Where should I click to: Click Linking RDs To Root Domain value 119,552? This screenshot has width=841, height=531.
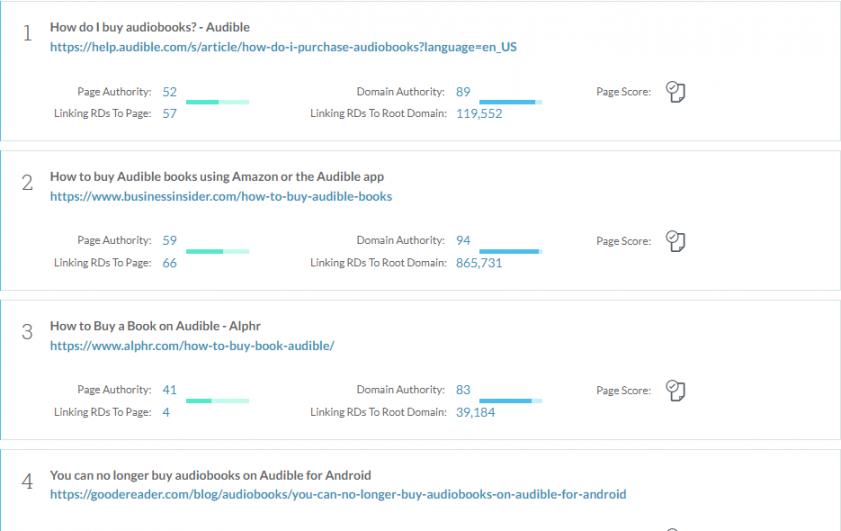pyautogui.click(x=479, y=114)
